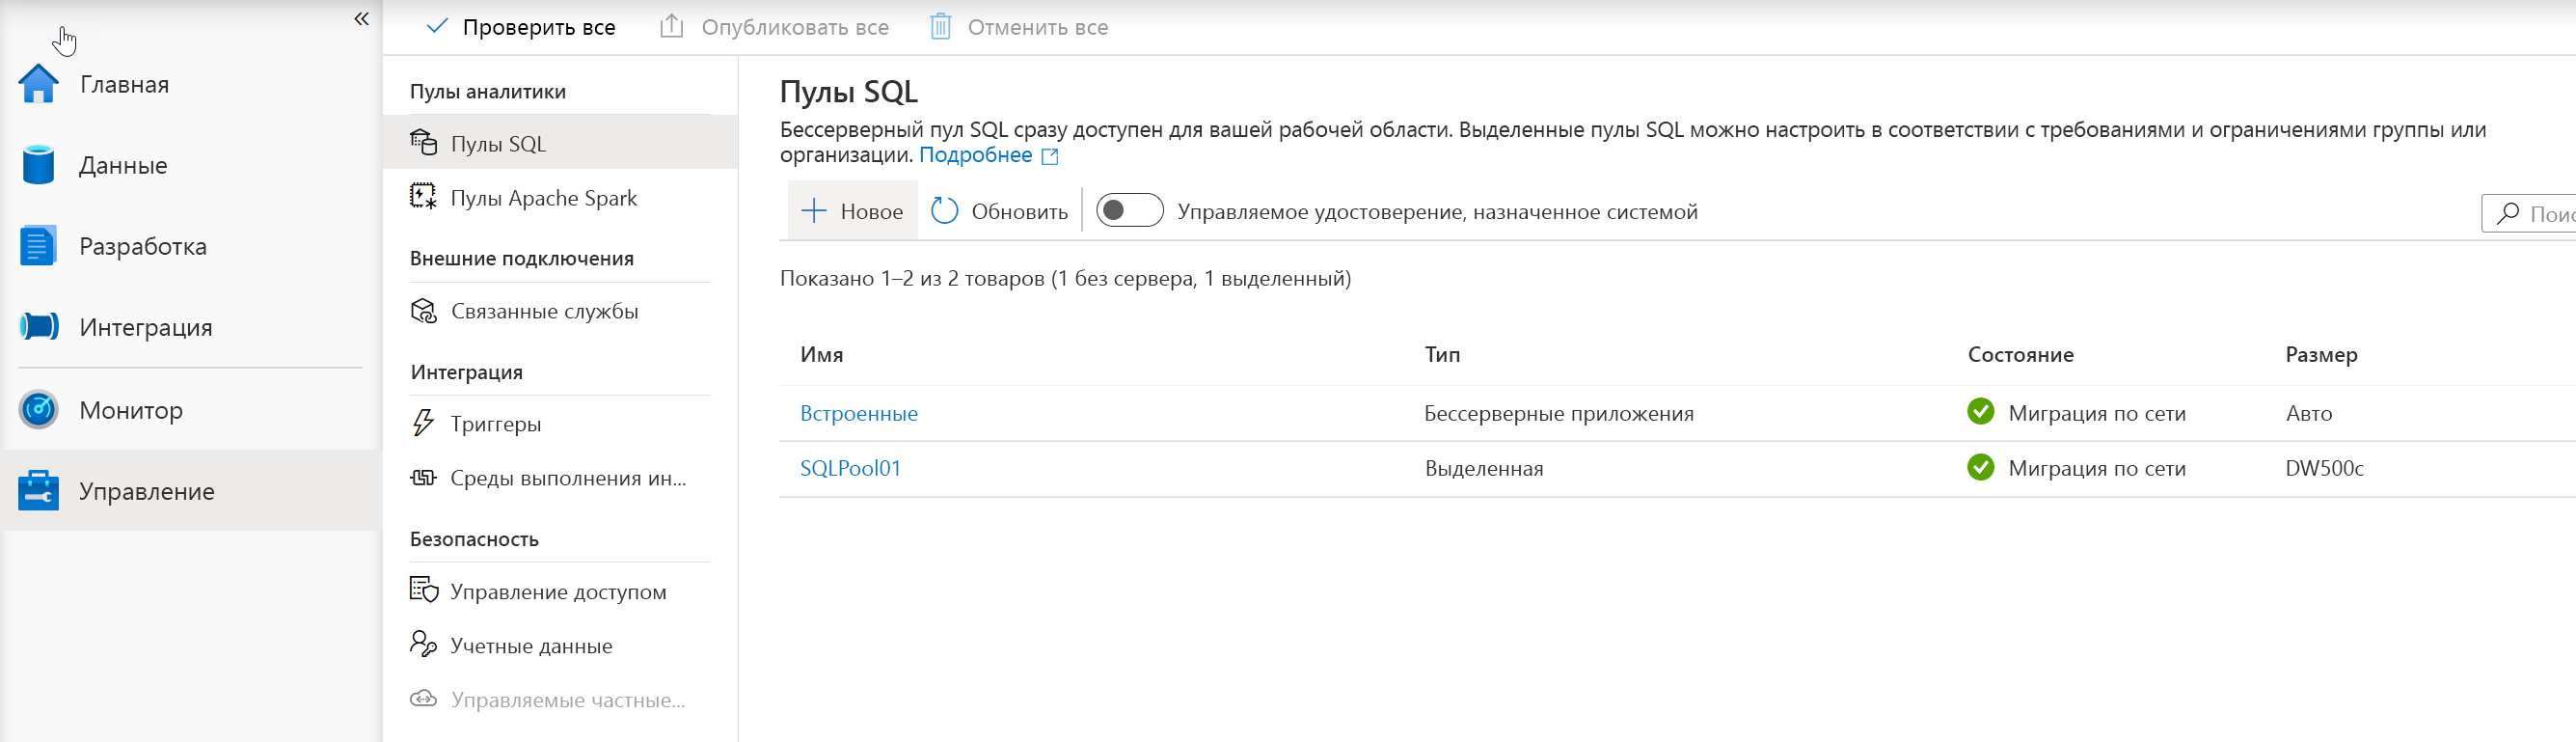This screenshot has width=2576, height=742.
Task: Click Выделенная type cell
Action: (1484, 469)
